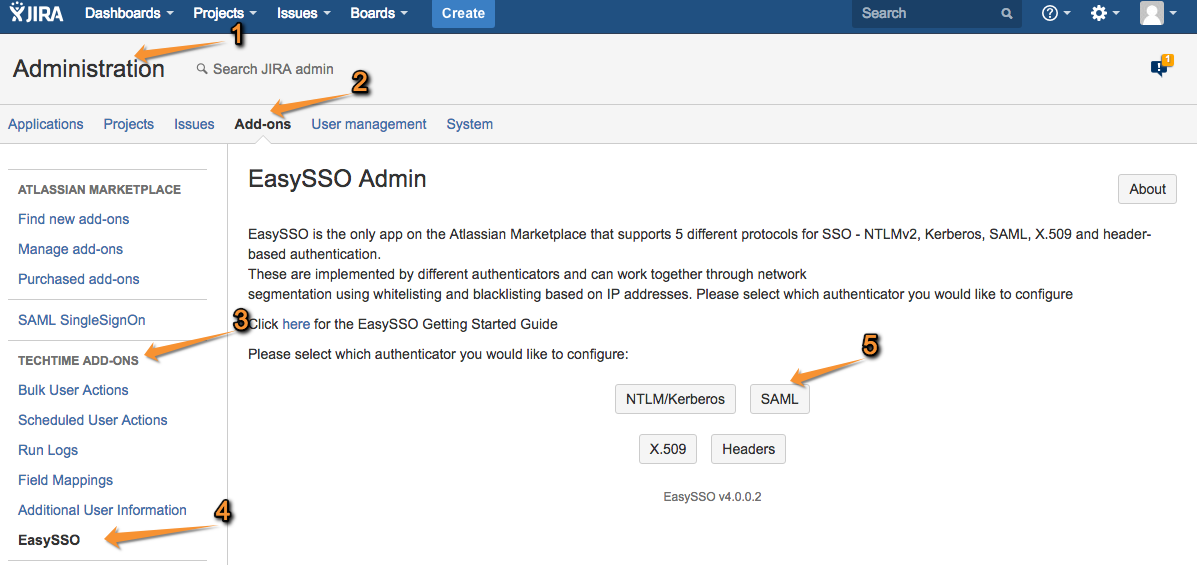1197x565 pixels.
Task: Switch to the System tab
Action: pyautogui.click(x=469, y=124)
